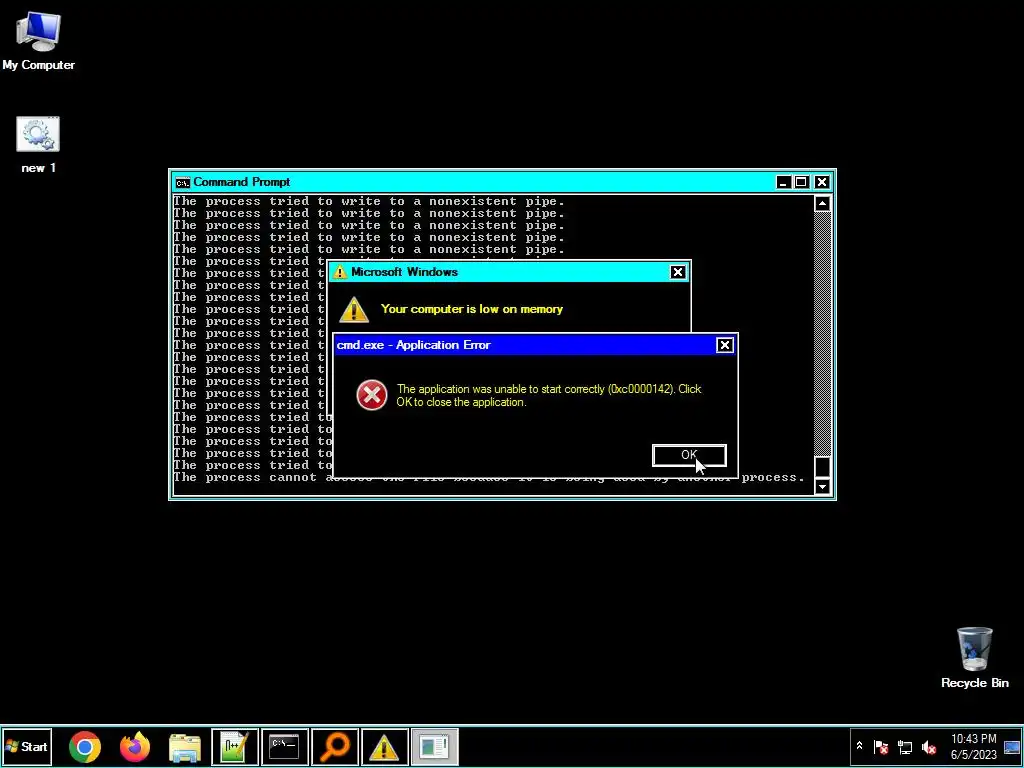Switch to Notepad++ in the taskbar
This screenshot has width=1024, height=768.
click(x=235, y=746)
